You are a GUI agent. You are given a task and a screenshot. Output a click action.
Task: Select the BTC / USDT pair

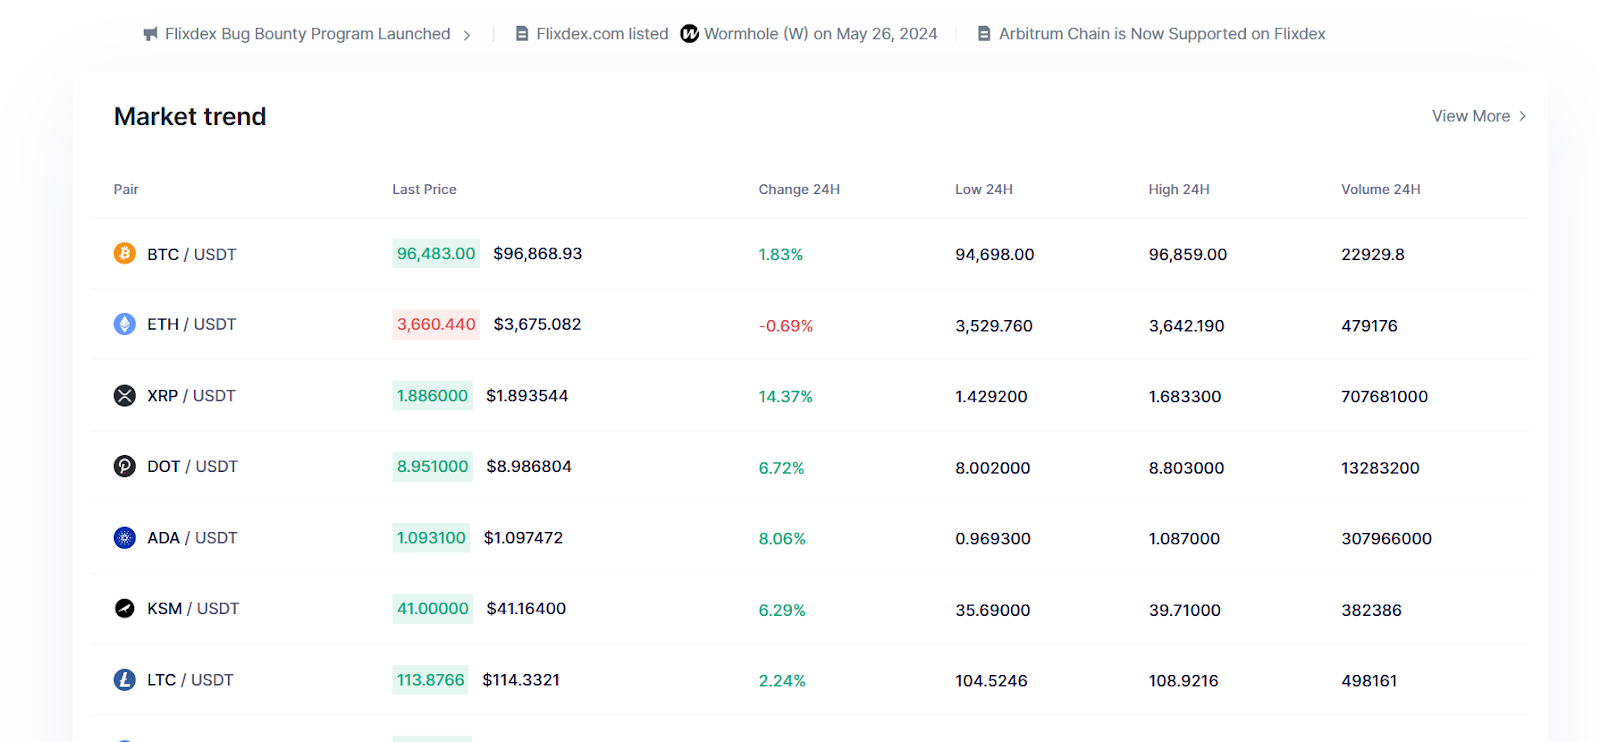pyautogui.click(x=191, y=254)
